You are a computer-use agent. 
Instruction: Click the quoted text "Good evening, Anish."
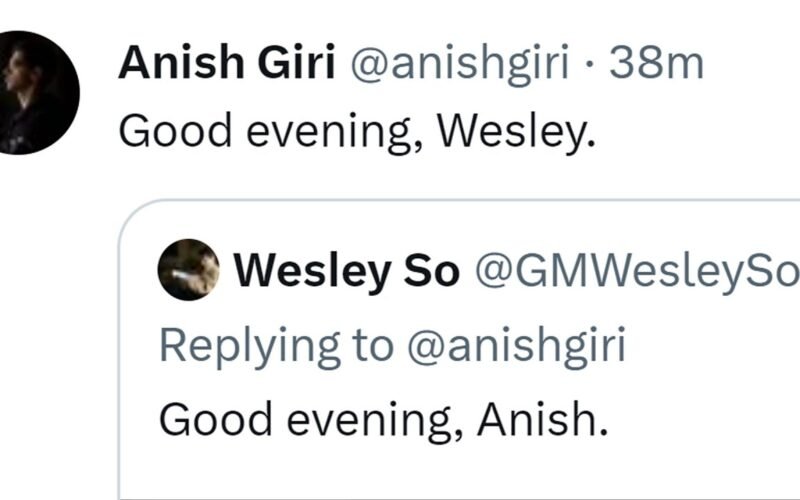pyautogui.click(x=383, y=419)
